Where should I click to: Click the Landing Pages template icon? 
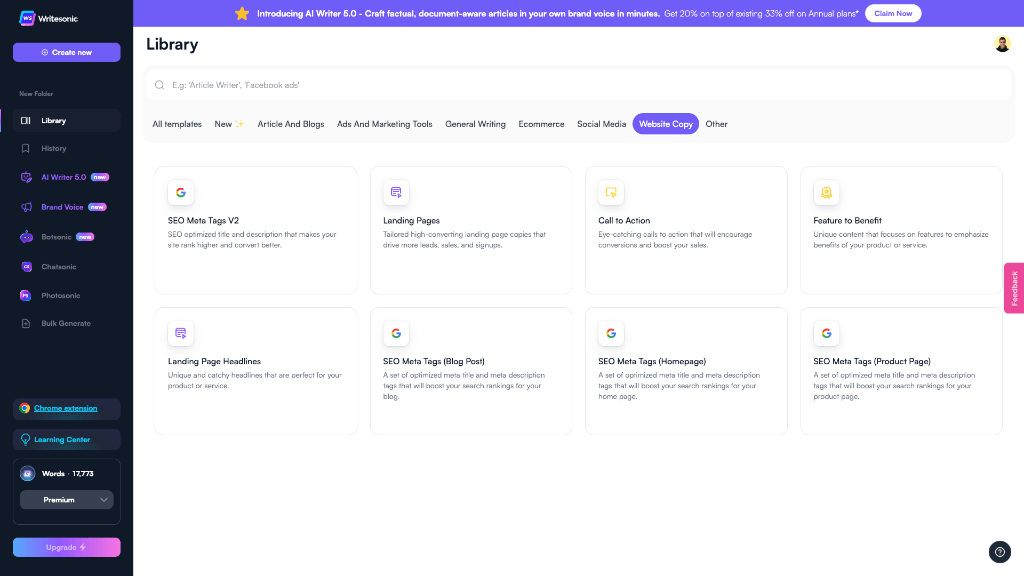pyautogui.click(x=396, y=193)
